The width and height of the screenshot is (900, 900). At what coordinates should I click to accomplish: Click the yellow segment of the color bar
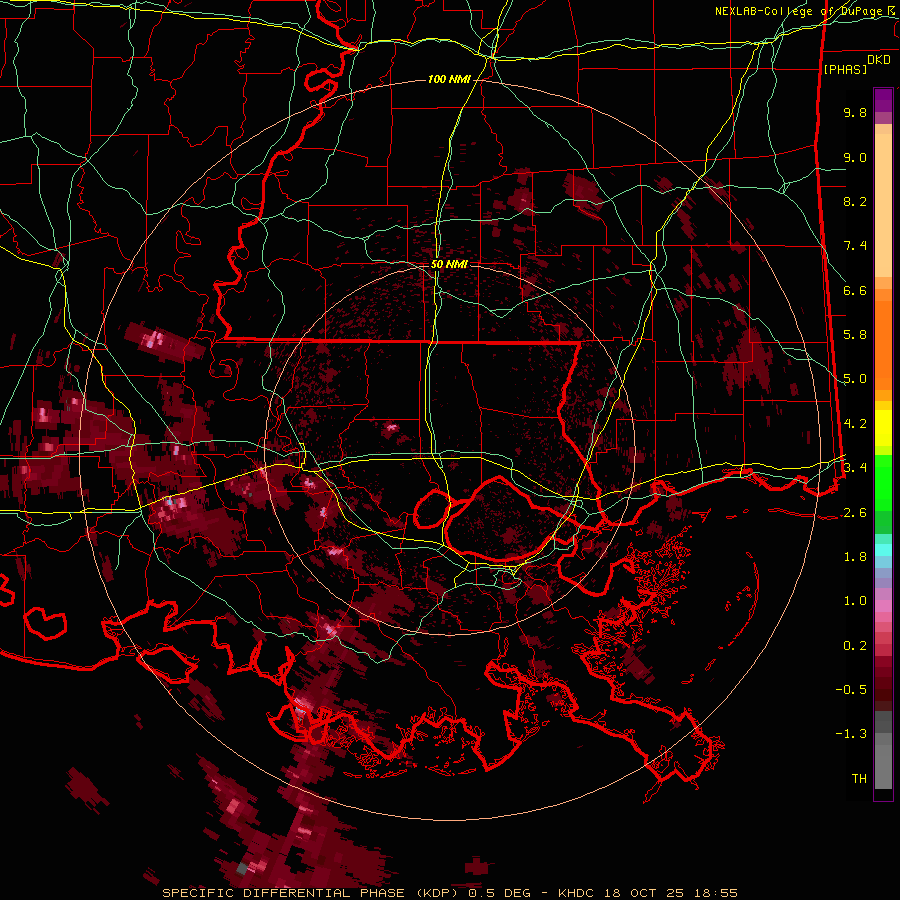tap(883, 428)
